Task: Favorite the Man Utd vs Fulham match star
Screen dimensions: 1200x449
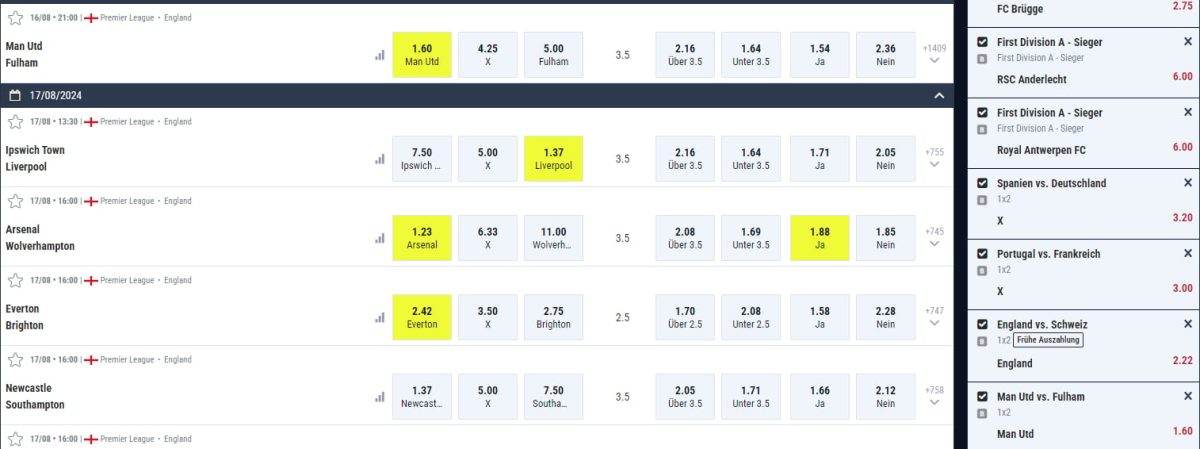Action: point(15,18)
